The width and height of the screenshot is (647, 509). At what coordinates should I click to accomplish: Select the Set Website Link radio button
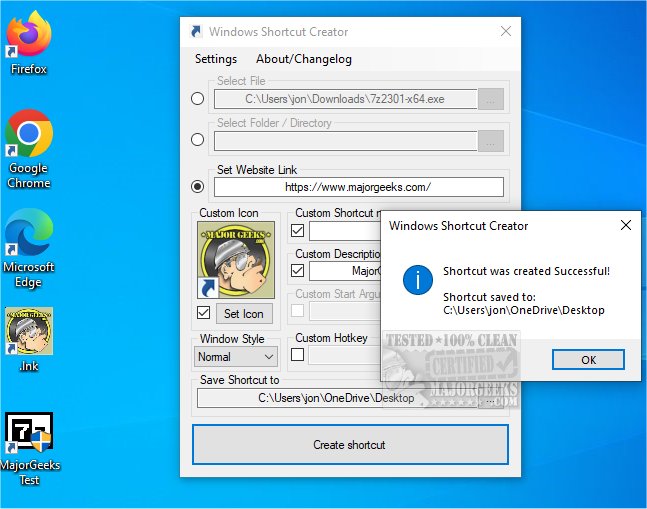(198, 187)
